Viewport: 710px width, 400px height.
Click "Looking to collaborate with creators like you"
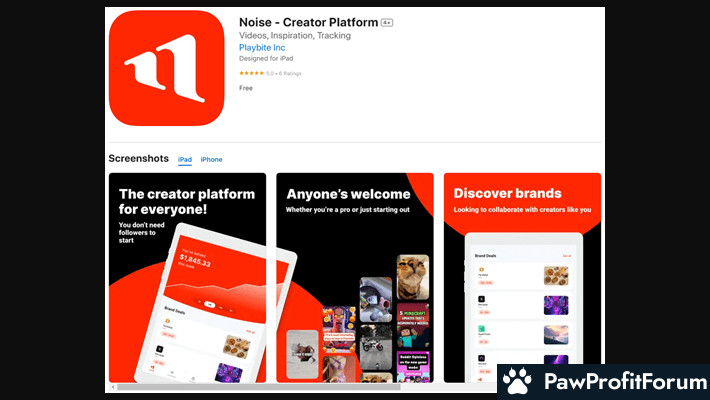click(522, 210)
